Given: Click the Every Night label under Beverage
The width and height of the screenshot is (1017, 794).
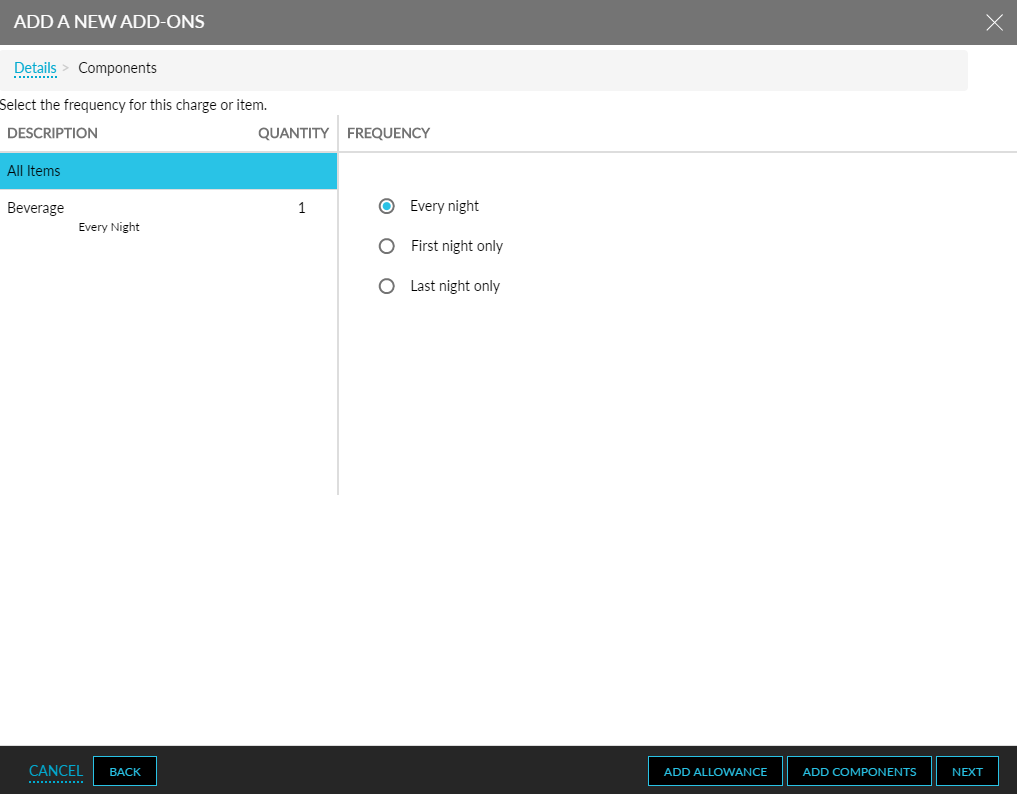Looking at the screenshot, I should pos(108,227).
